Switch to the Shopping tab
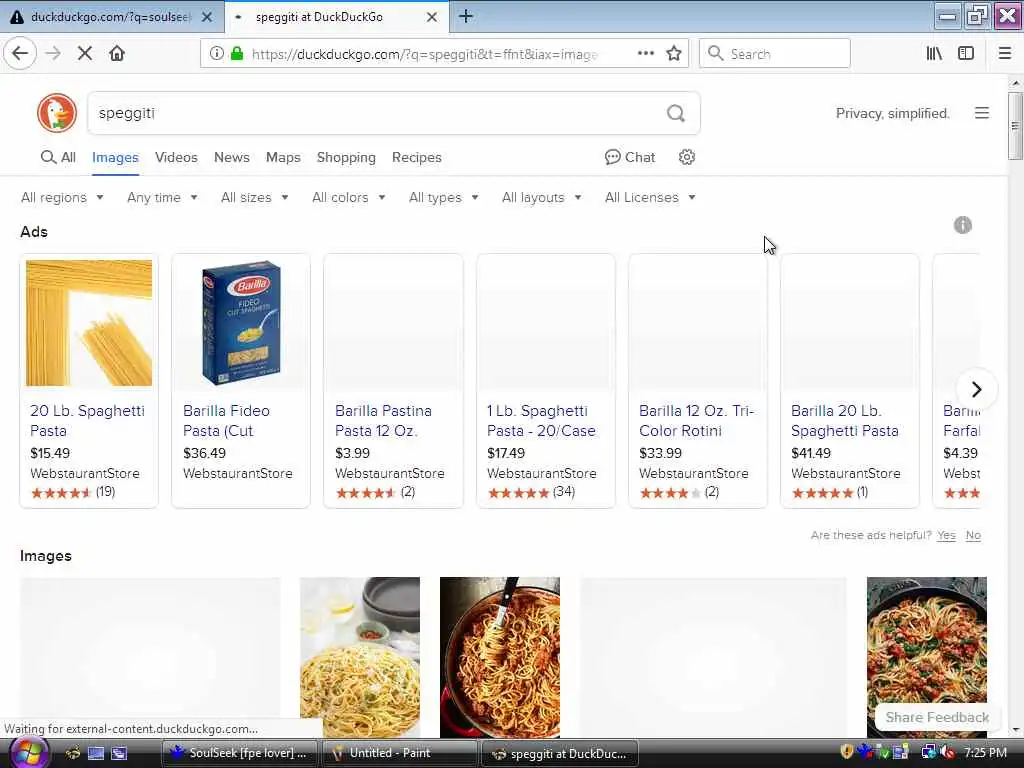This screenshot has height=768, width=1024. 346,157
